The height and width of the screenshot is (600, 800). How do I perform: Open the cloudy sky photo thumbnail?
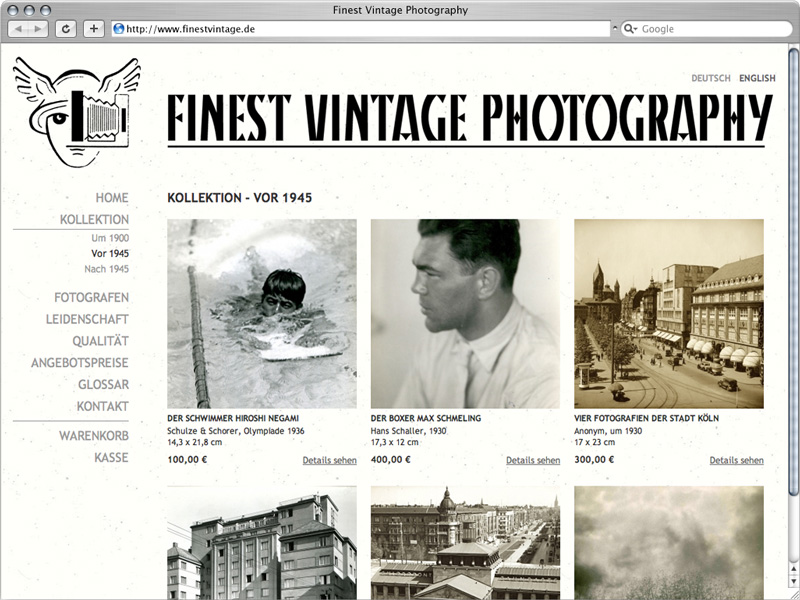pyautogui.click(x=669, y=542)
